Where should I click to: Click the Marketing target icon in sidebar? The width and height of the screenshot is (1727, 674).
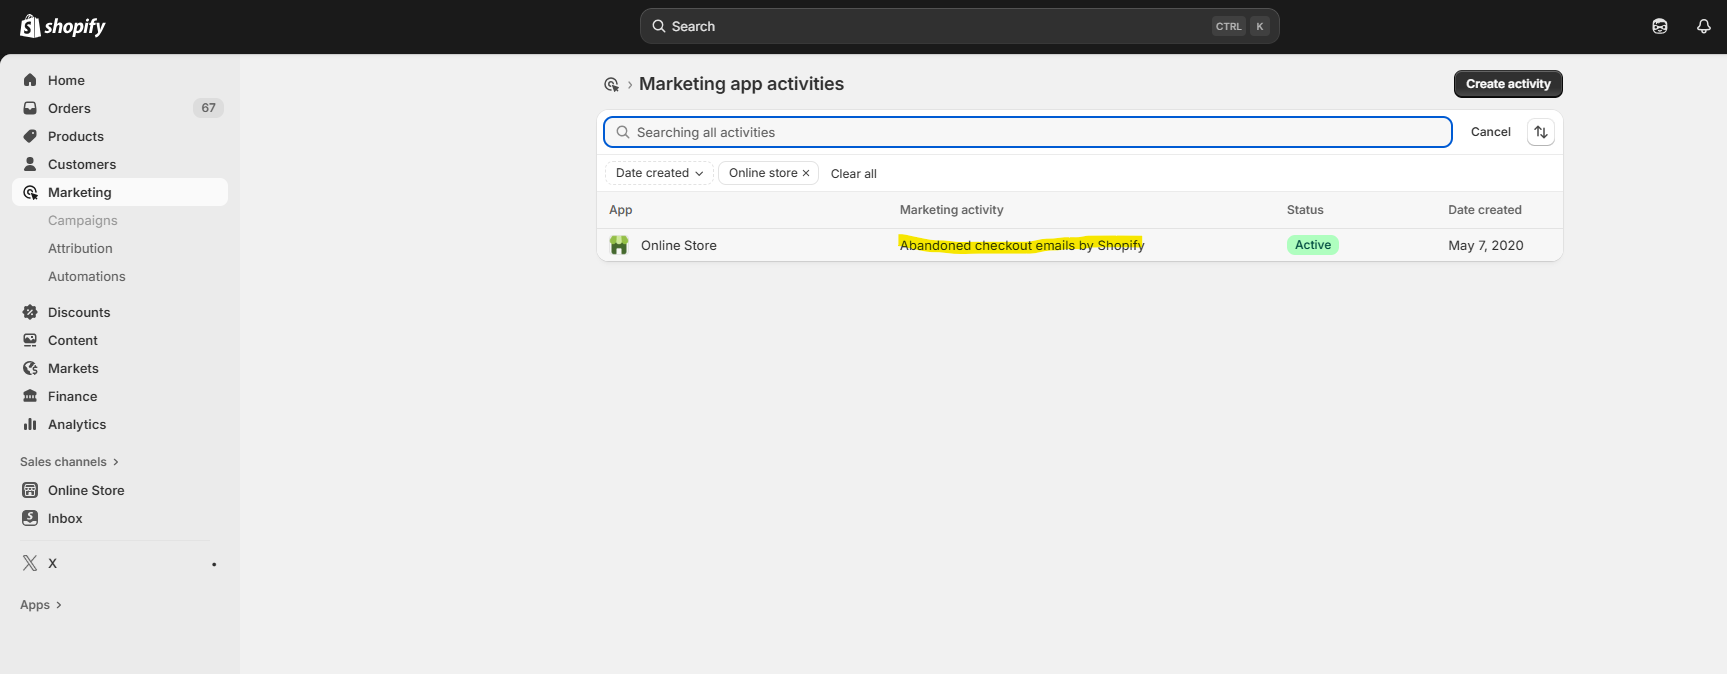click(30, 192)
